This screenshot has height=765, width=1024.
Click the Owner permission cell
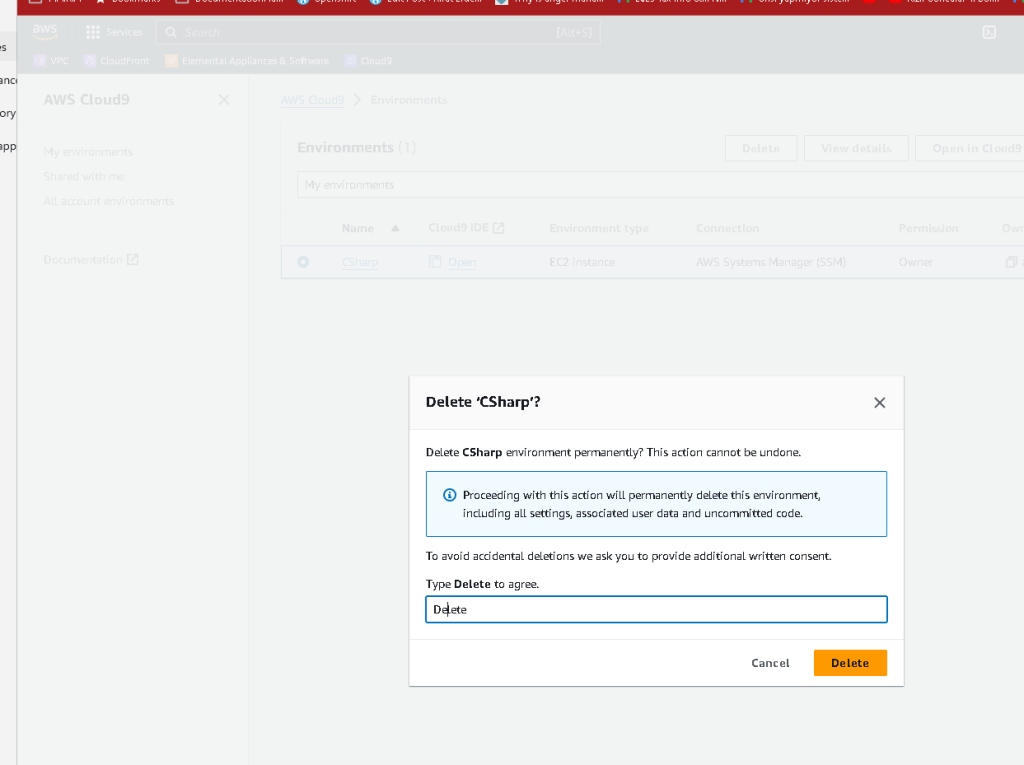tap(916, 262)
